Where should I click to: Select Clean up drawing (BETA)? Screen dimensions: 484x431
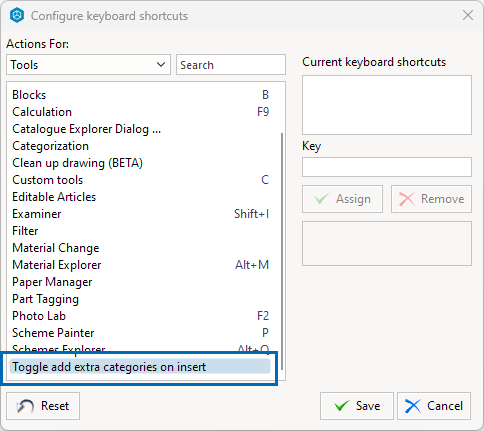coord(140,163)
